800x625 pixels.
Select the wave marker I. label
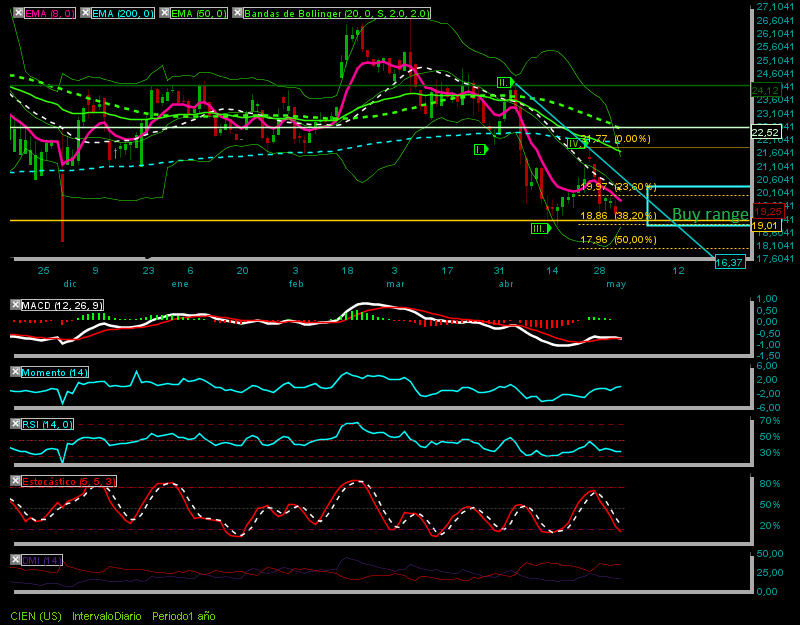(x=480, y=149)
